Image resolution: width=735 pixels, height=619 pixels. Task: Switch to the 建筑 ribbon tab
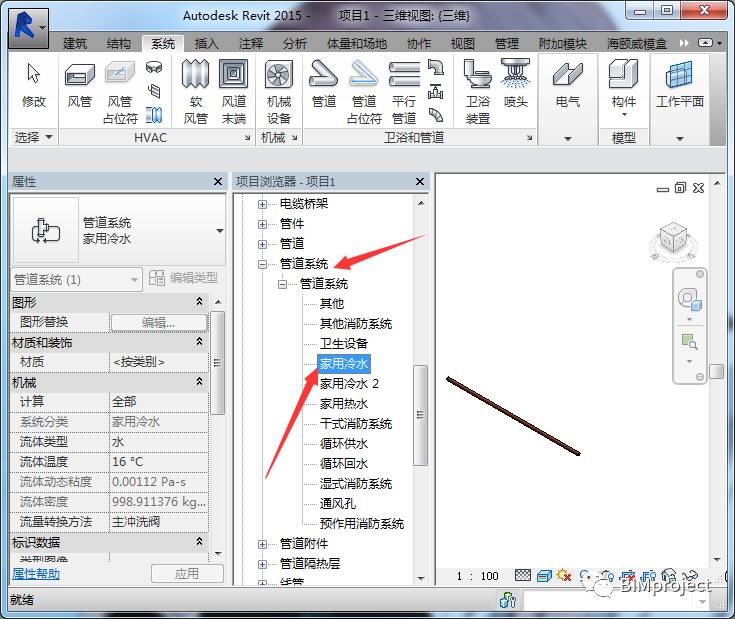tap(75, 44)
